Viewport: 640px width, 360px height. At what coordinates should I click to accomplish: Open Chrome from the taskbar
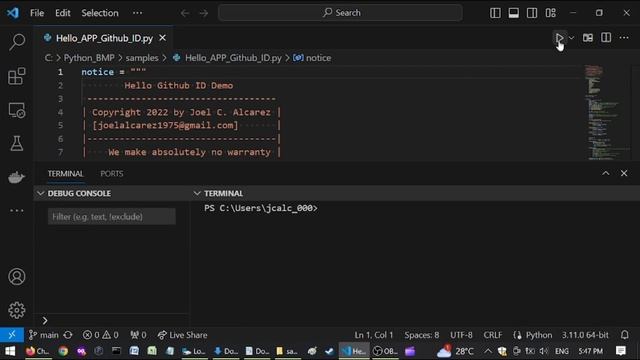click(x=63, y=351)
